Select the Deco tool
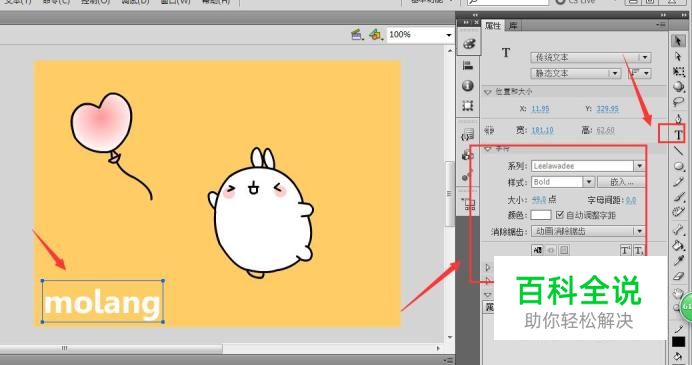This screenshot has width=692, height=365. pyautogui.click(x=678, y=212)
